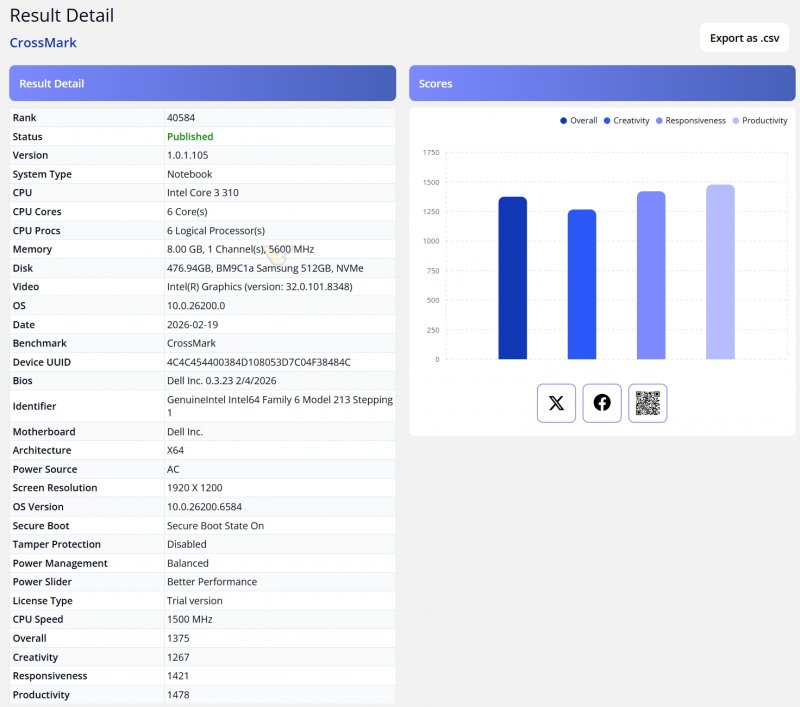Click the Responsiveness bar in the chart
Viewport: 800px width, 707px height.
tap(651, 277)
